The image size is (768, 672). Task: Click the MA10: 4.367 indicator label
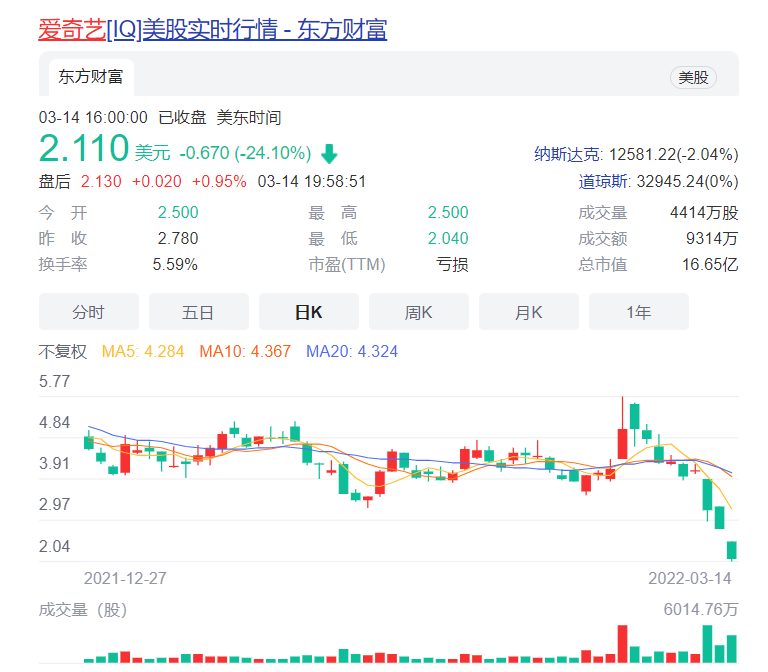(x=245, y=351)
